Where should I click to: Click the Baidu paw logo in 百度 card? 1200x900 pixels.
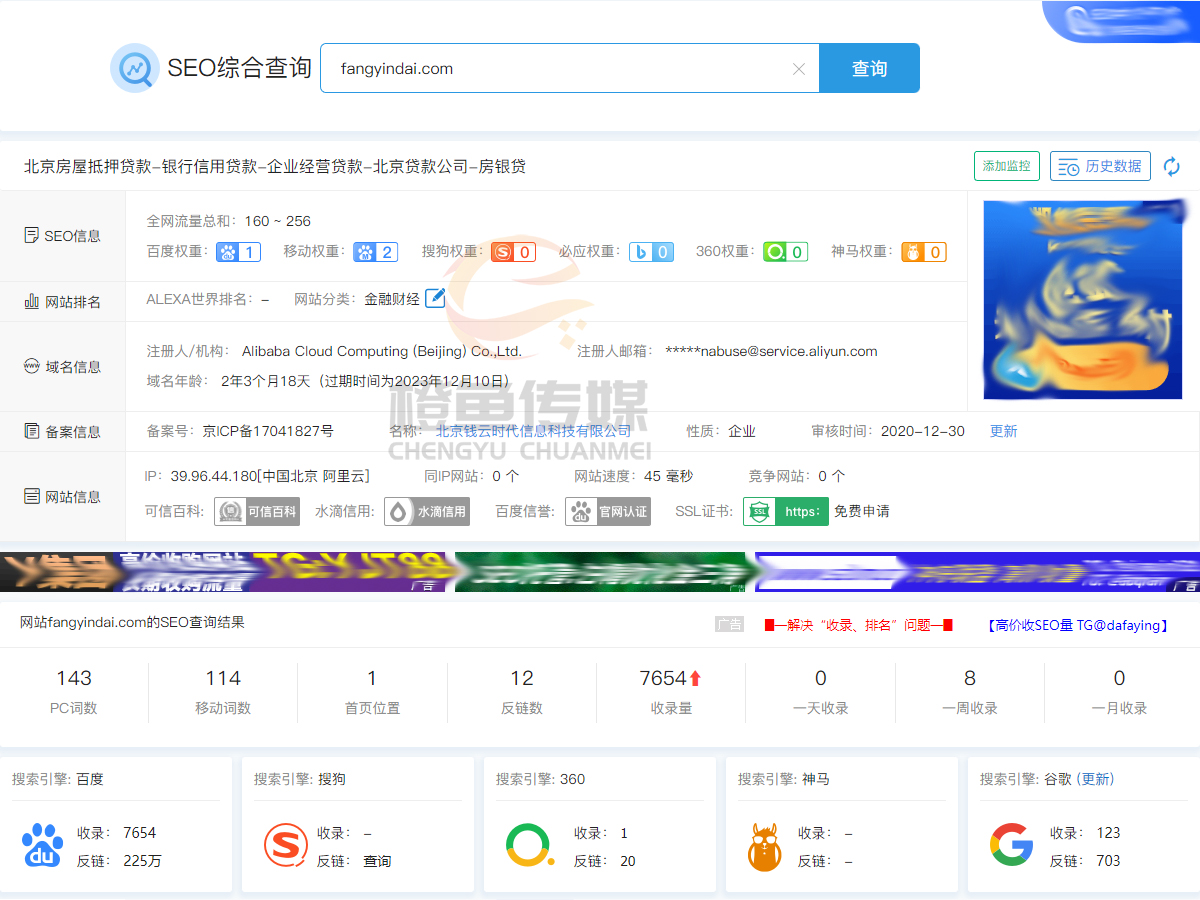42,846
